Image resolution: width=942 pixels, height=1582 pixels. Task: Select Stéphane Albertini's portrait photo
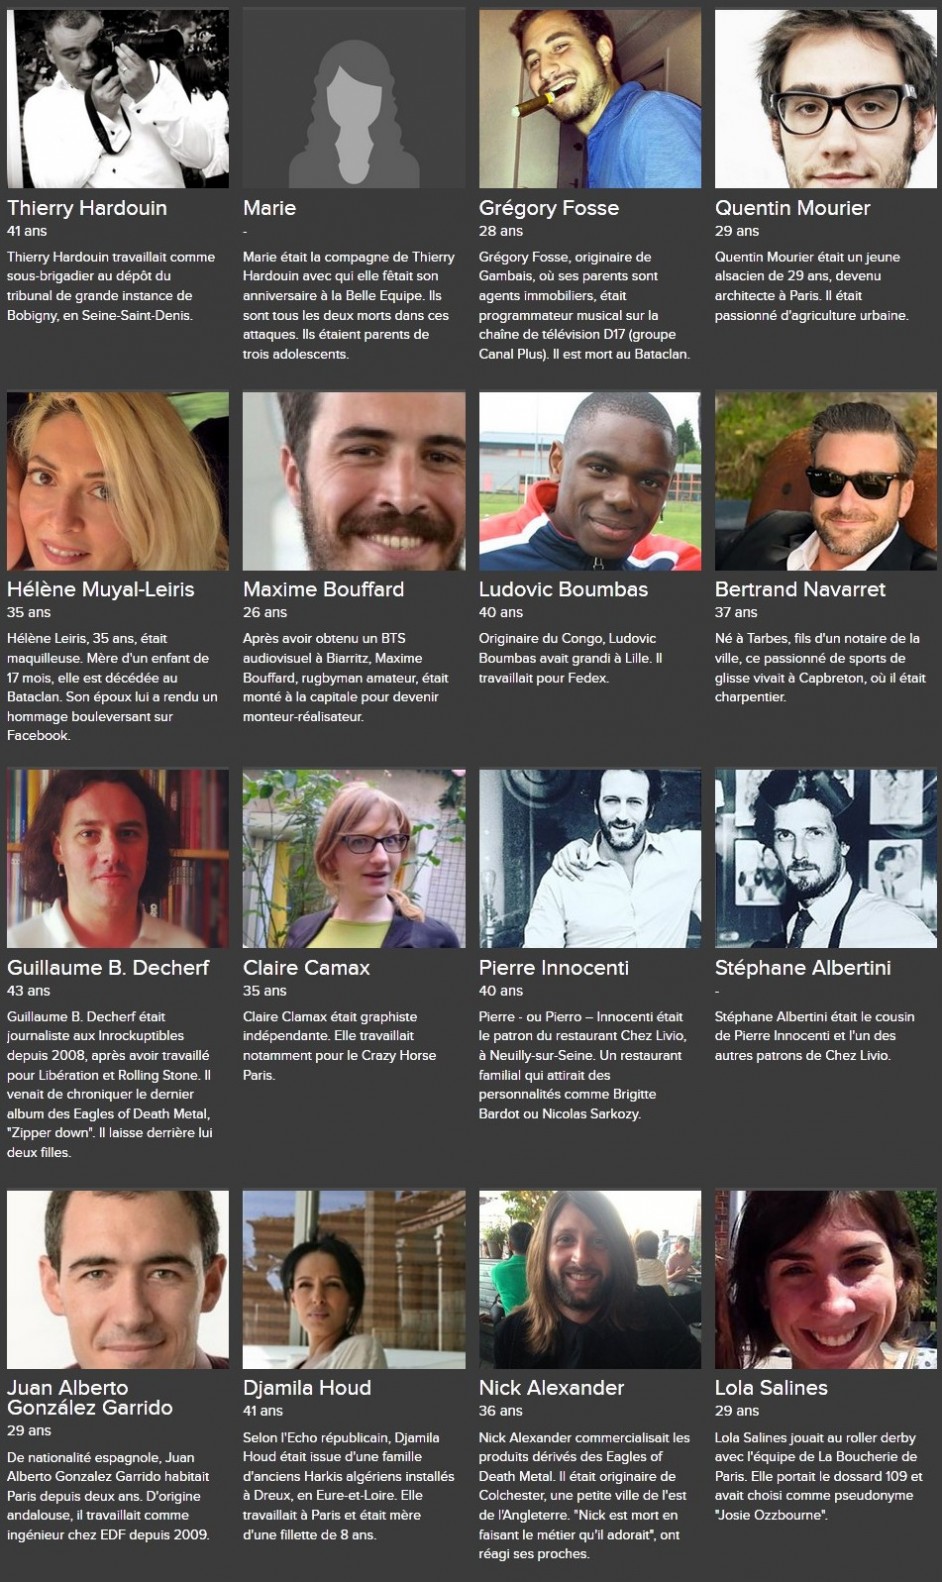(826, 858)
